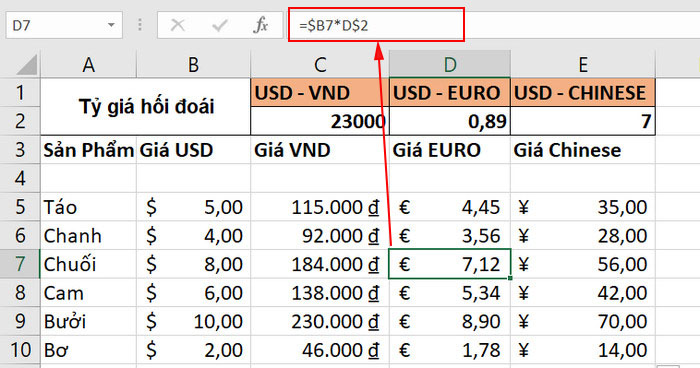Click the 'Chanh' product cell

click(x=88, y=235)
